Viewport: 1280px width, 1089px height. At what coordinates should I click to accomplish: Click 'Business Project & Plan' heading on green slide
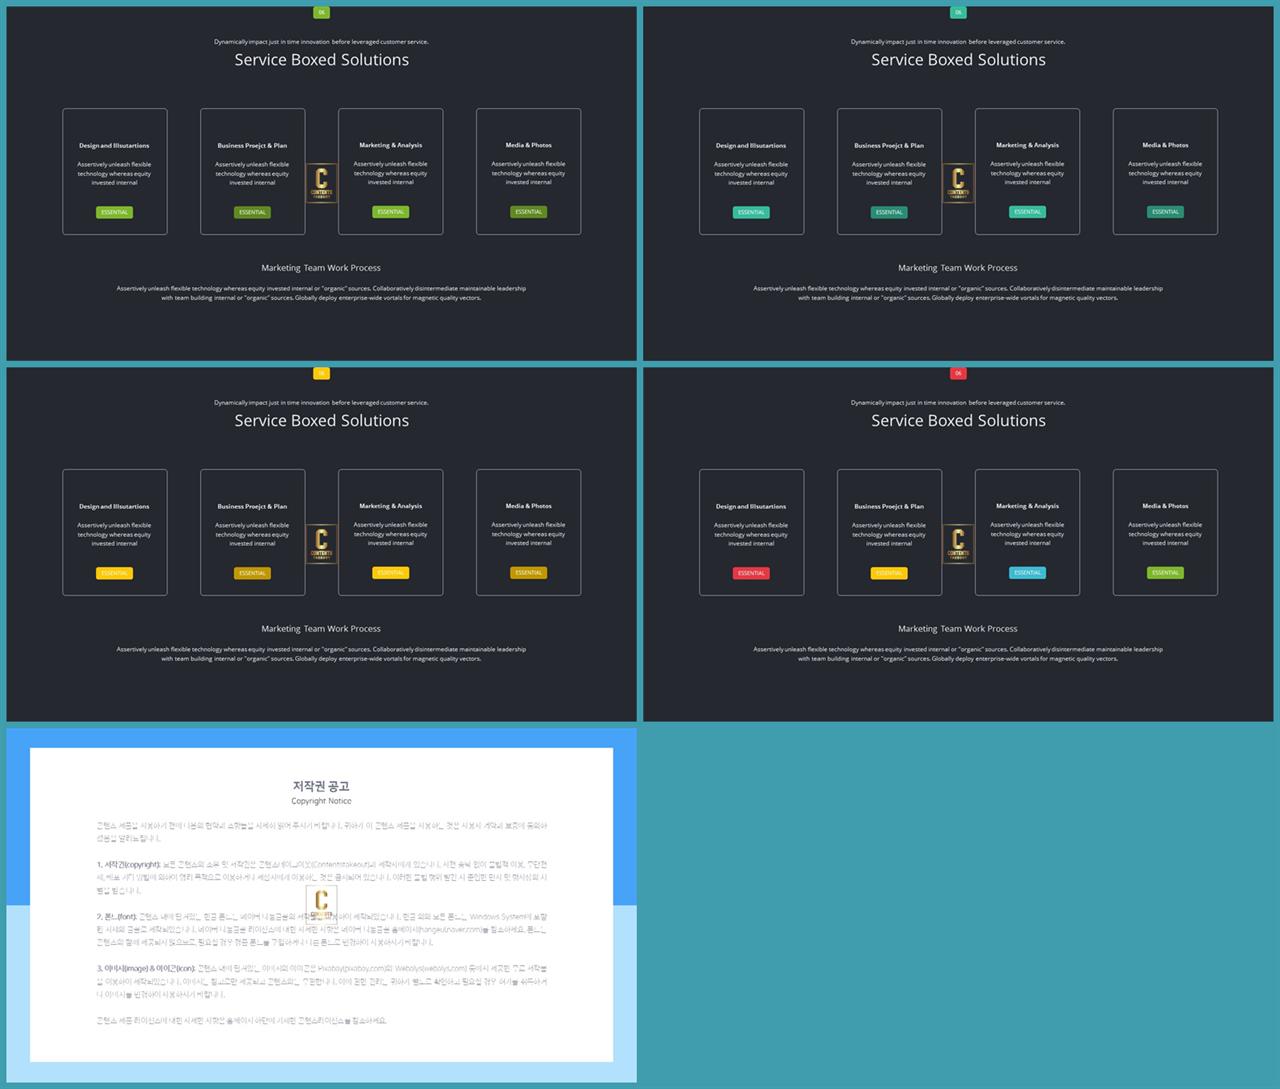252,146
